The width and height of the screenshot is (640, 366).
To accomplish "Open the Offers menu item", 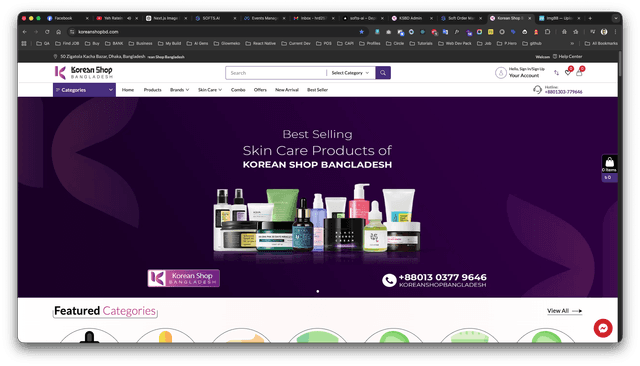I will pos(260,90).
